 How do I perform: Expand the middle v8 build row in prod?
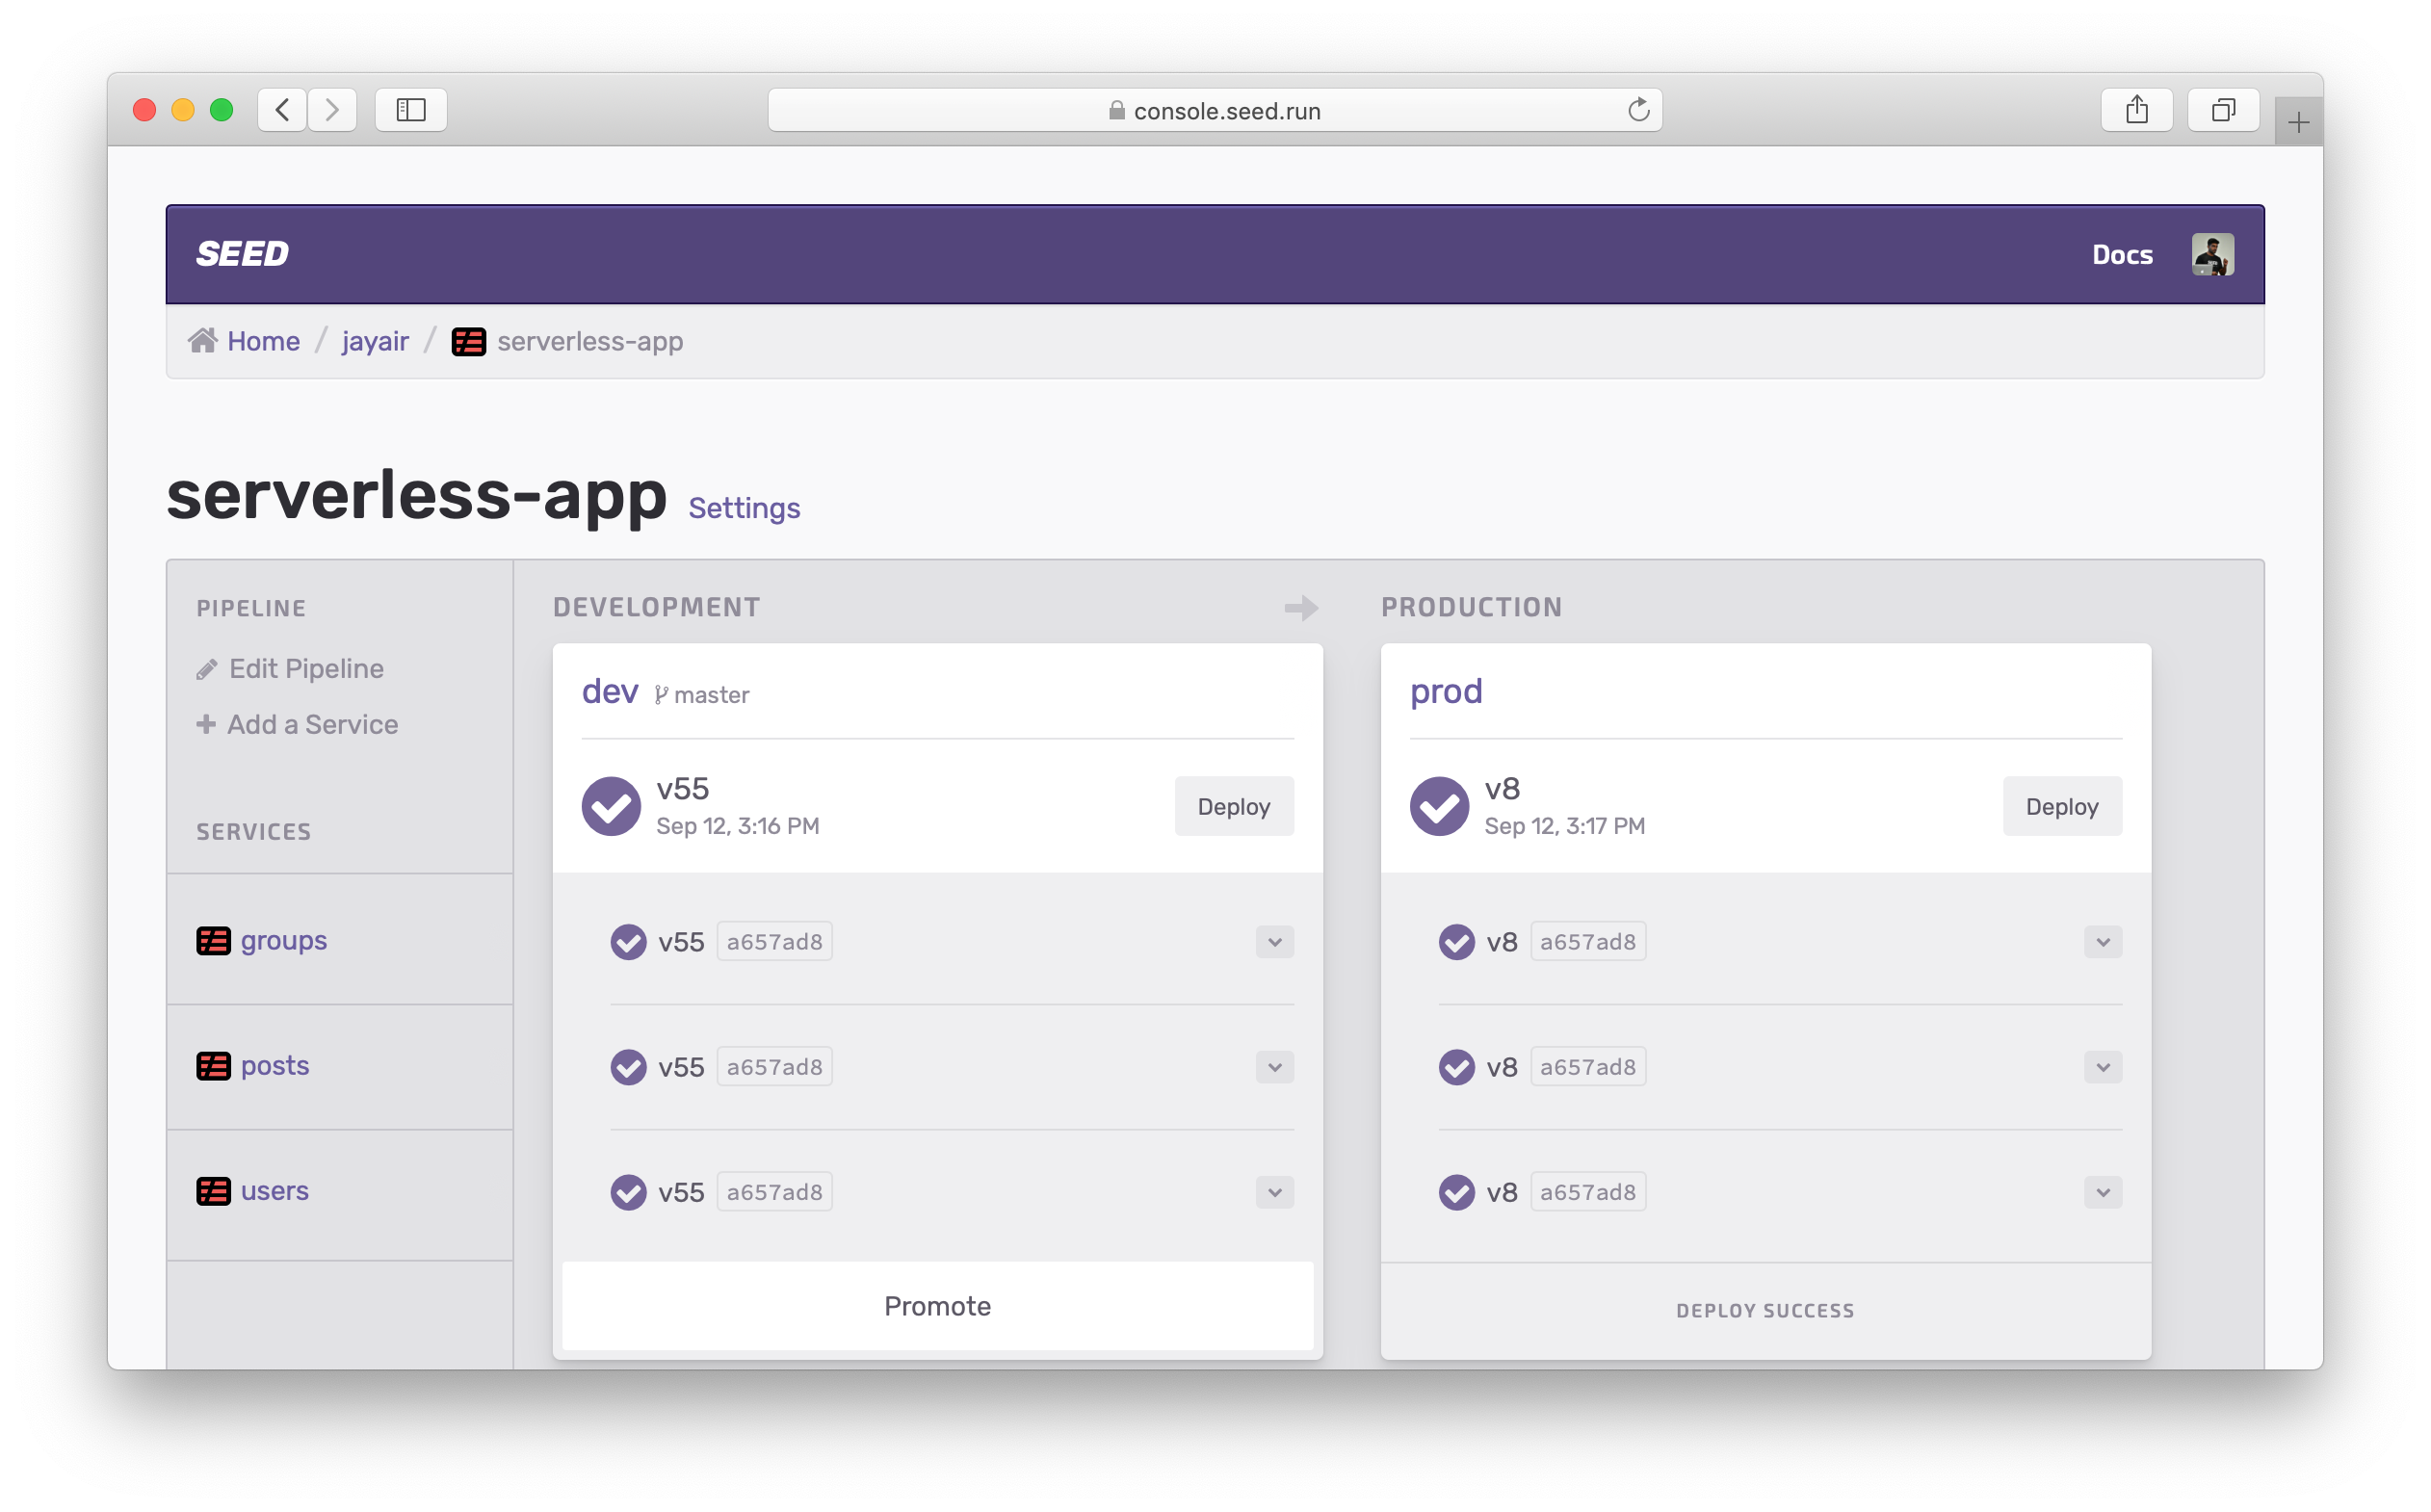[2102, 1067]
